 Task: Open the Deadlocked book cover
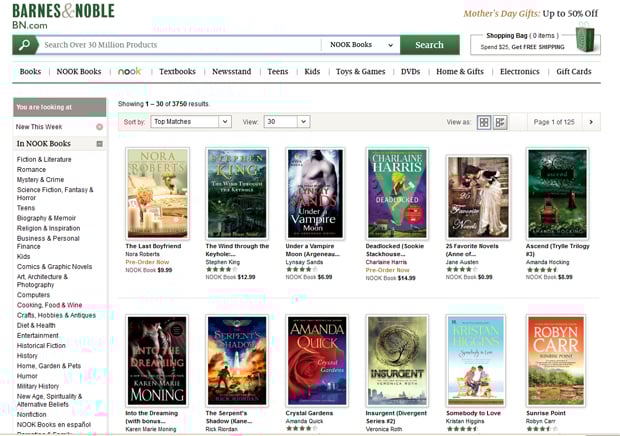(397, 193)
